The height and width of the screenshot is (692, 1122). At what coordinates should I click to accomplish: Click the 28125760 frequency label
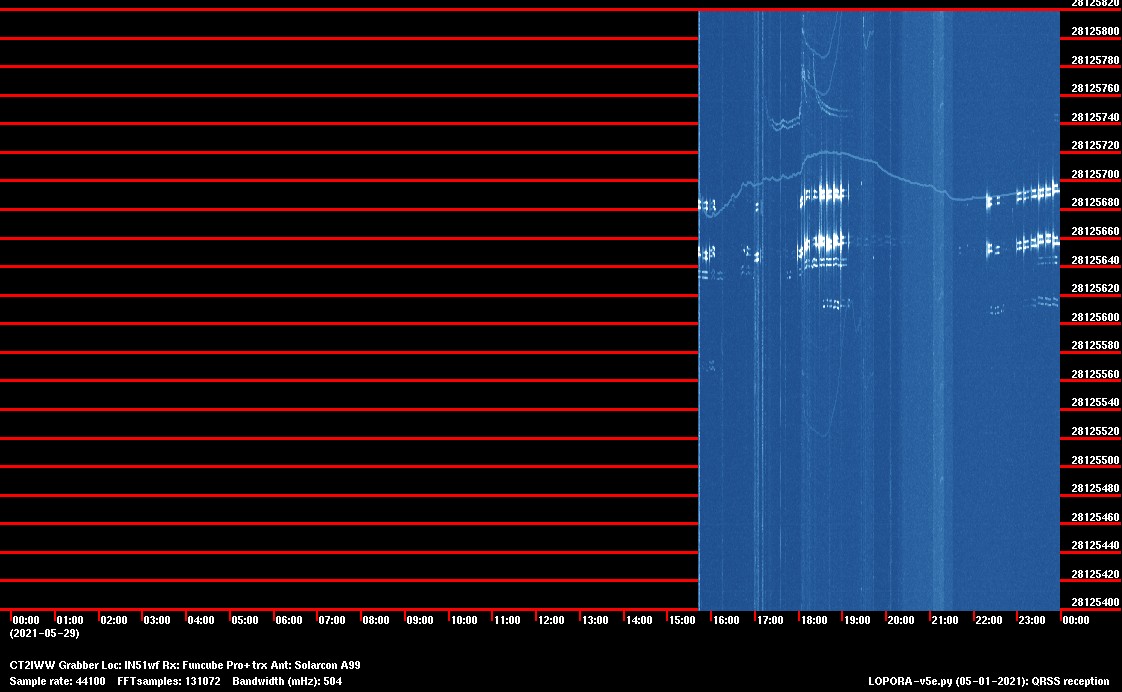coord(1095,89)
